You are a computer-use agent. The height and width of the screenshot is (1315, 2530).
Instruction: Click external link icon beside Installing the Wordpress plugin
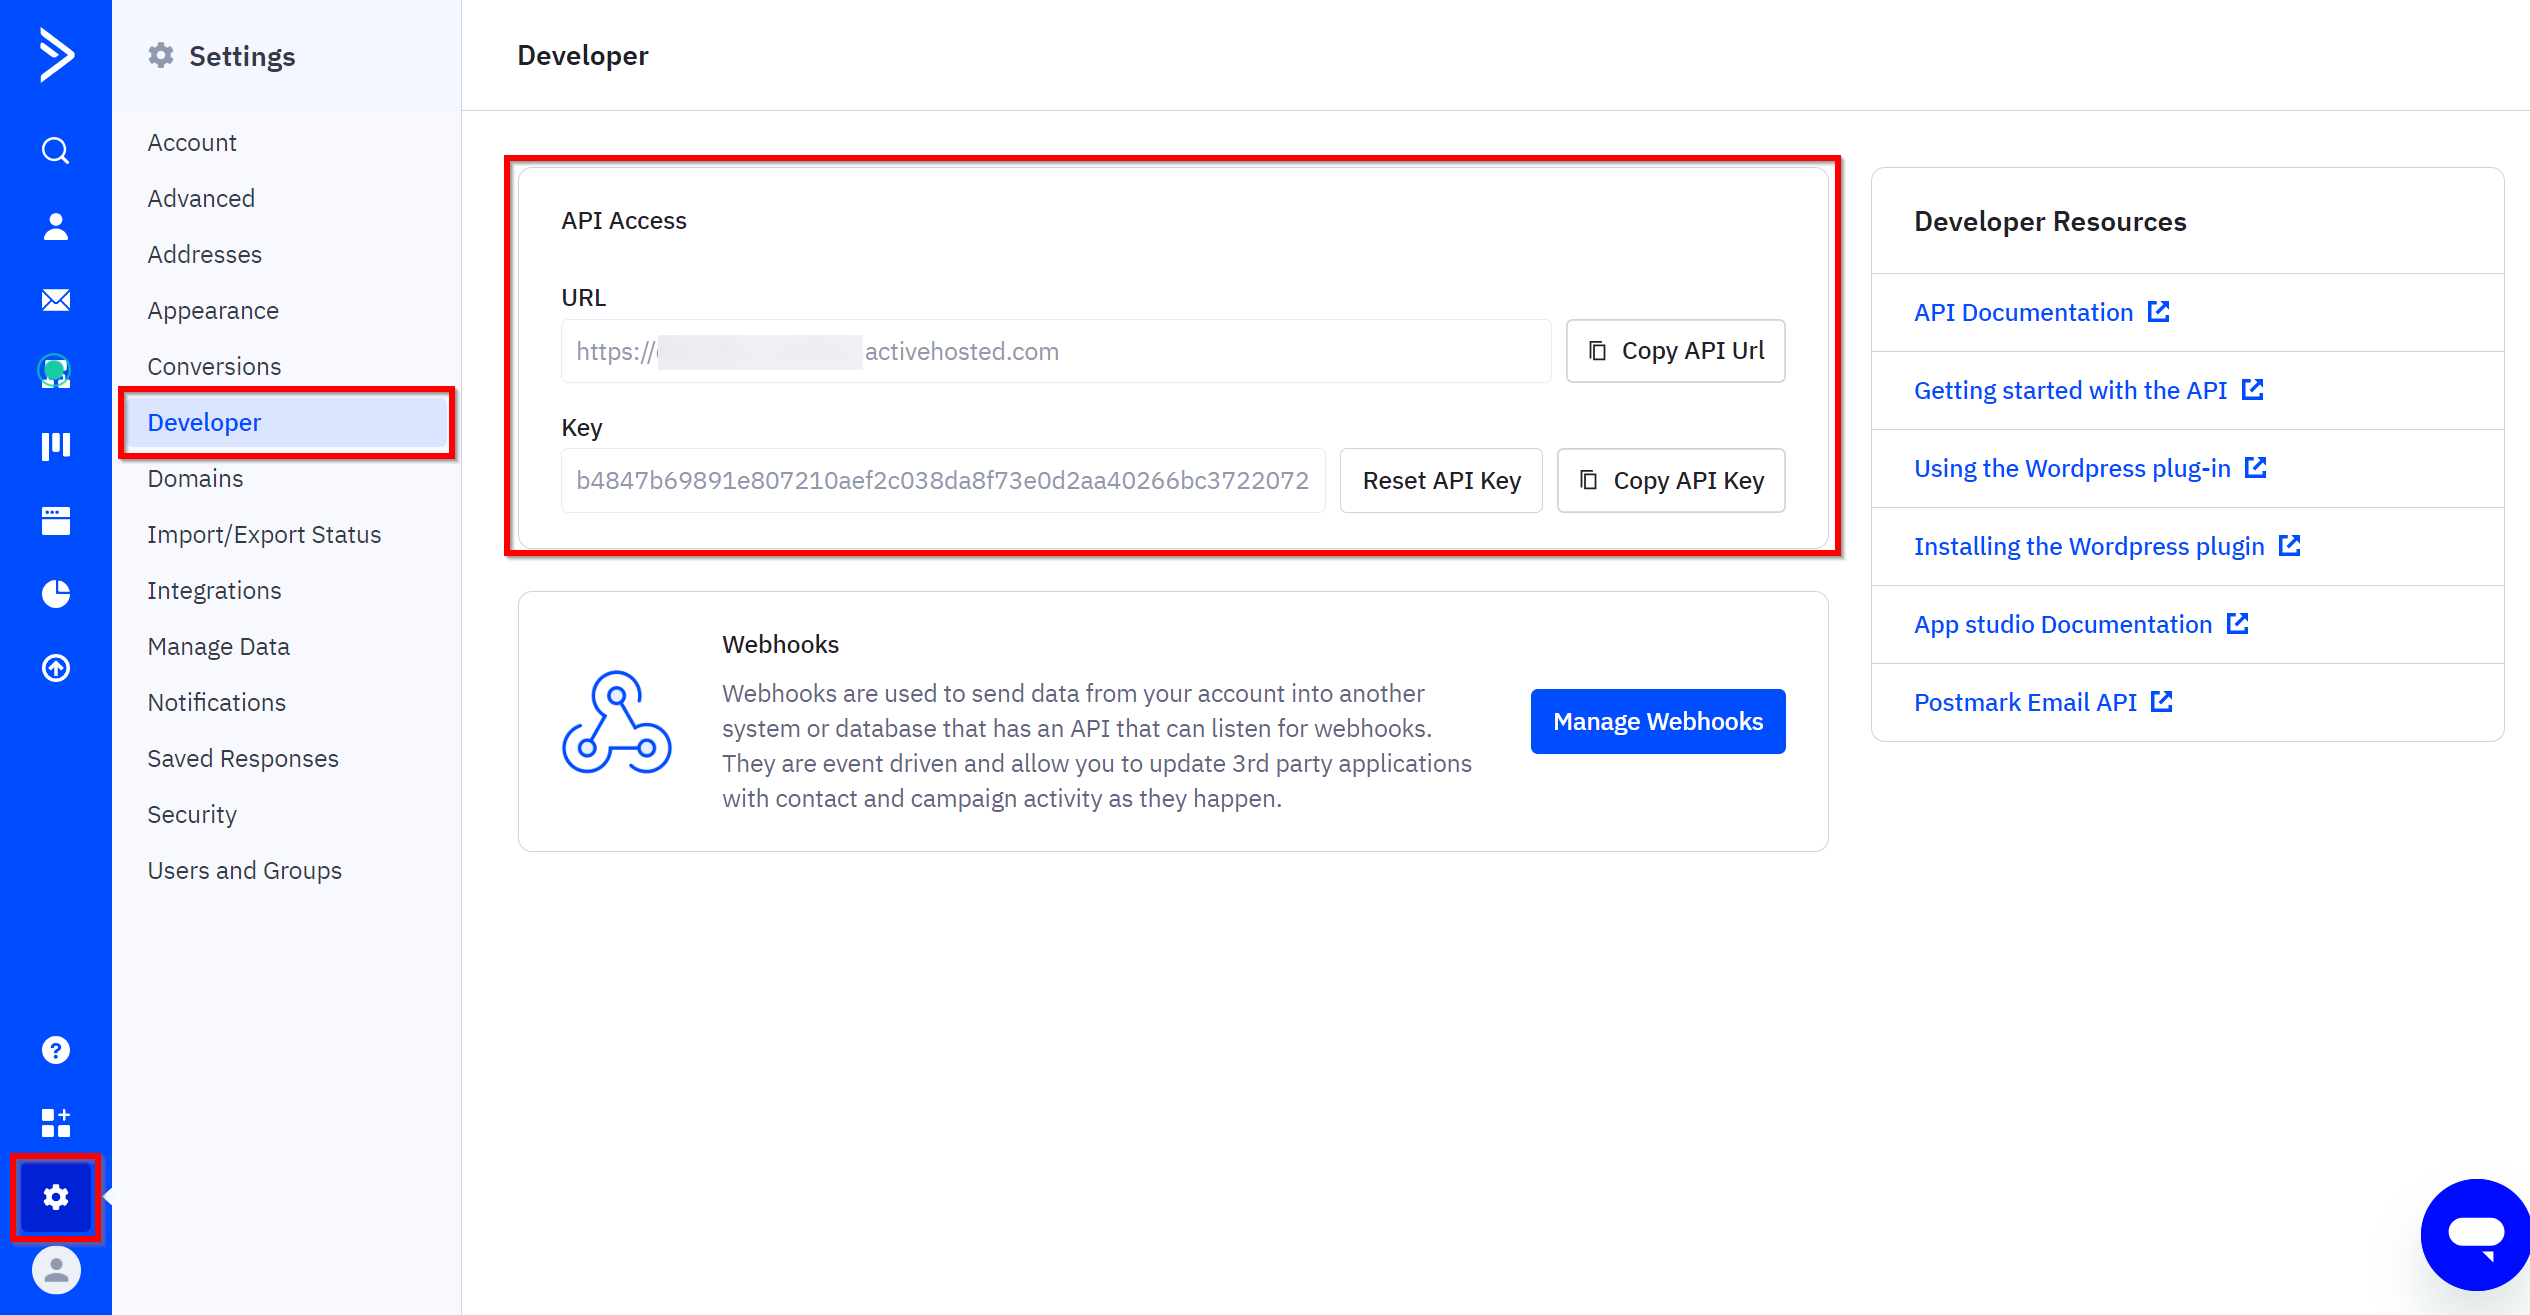coord(2290,546)
